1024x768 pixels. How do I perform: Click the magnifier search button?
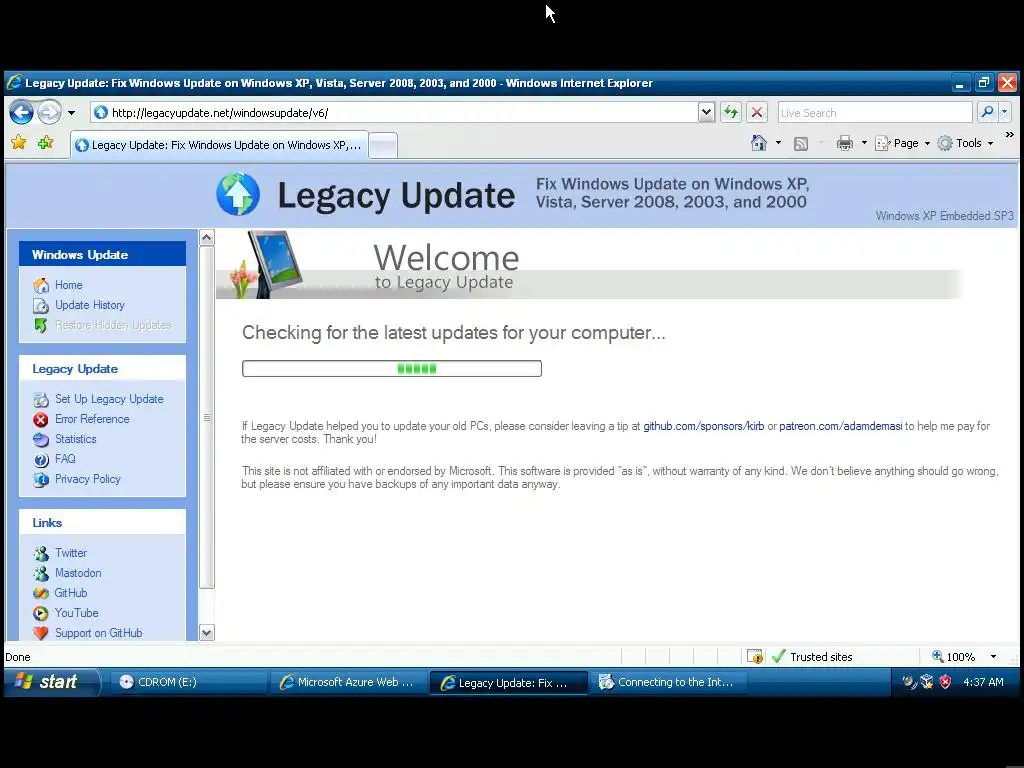pos(987,112)
